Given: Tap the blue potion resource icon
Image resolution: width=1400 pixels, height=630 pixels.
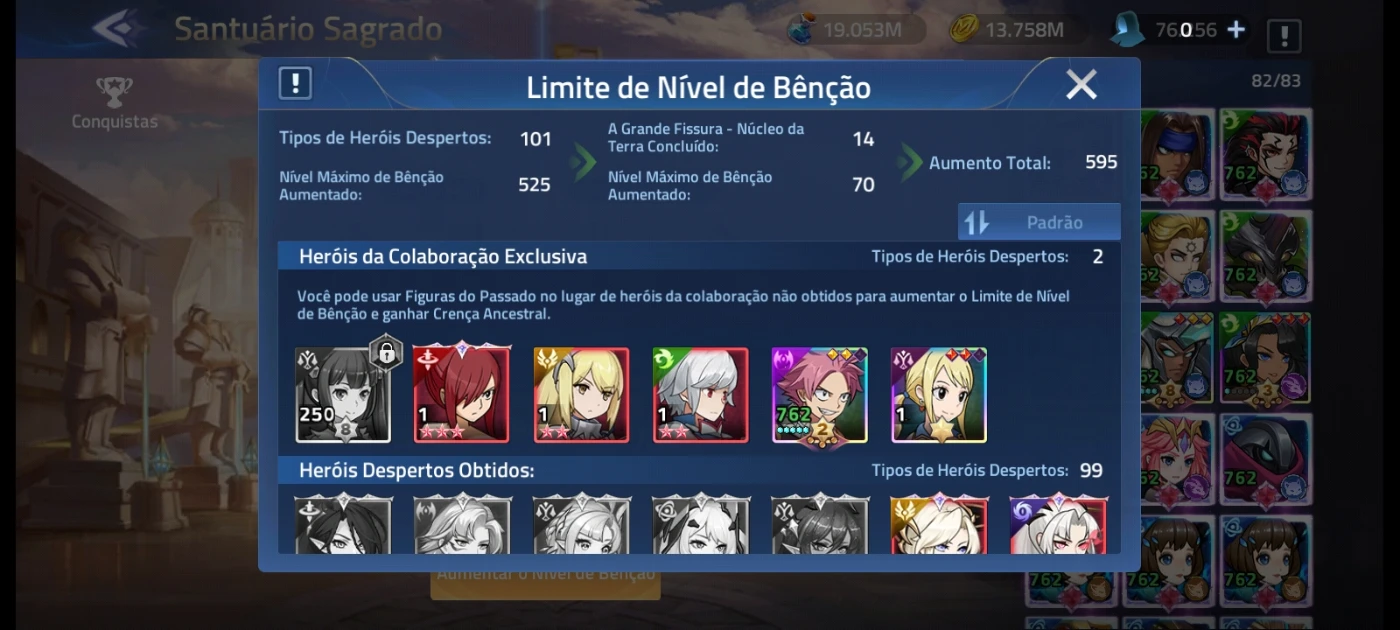Looking at the screenshot, I should 801,28.
